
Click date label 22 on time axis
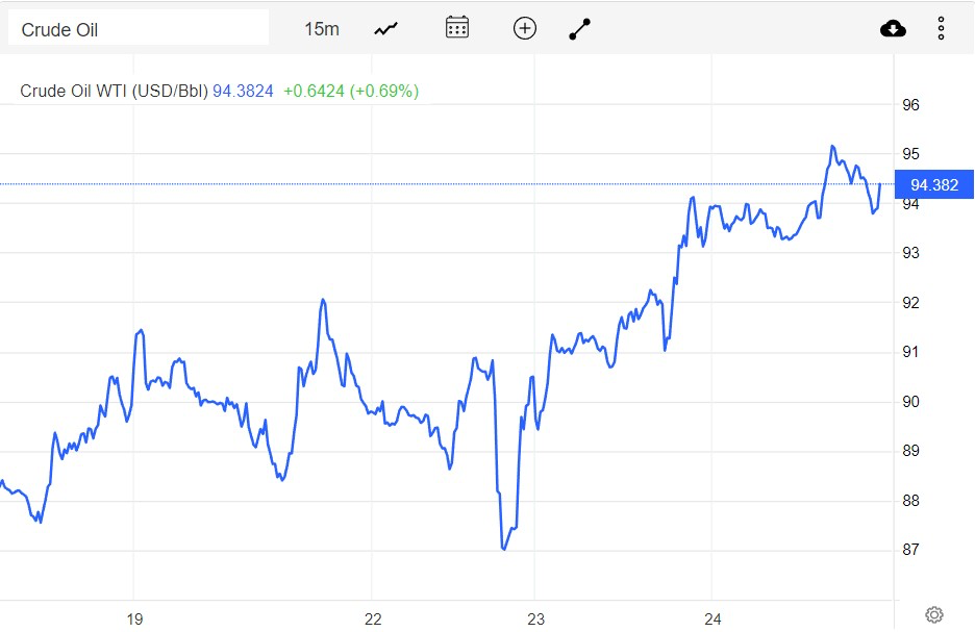372,620
